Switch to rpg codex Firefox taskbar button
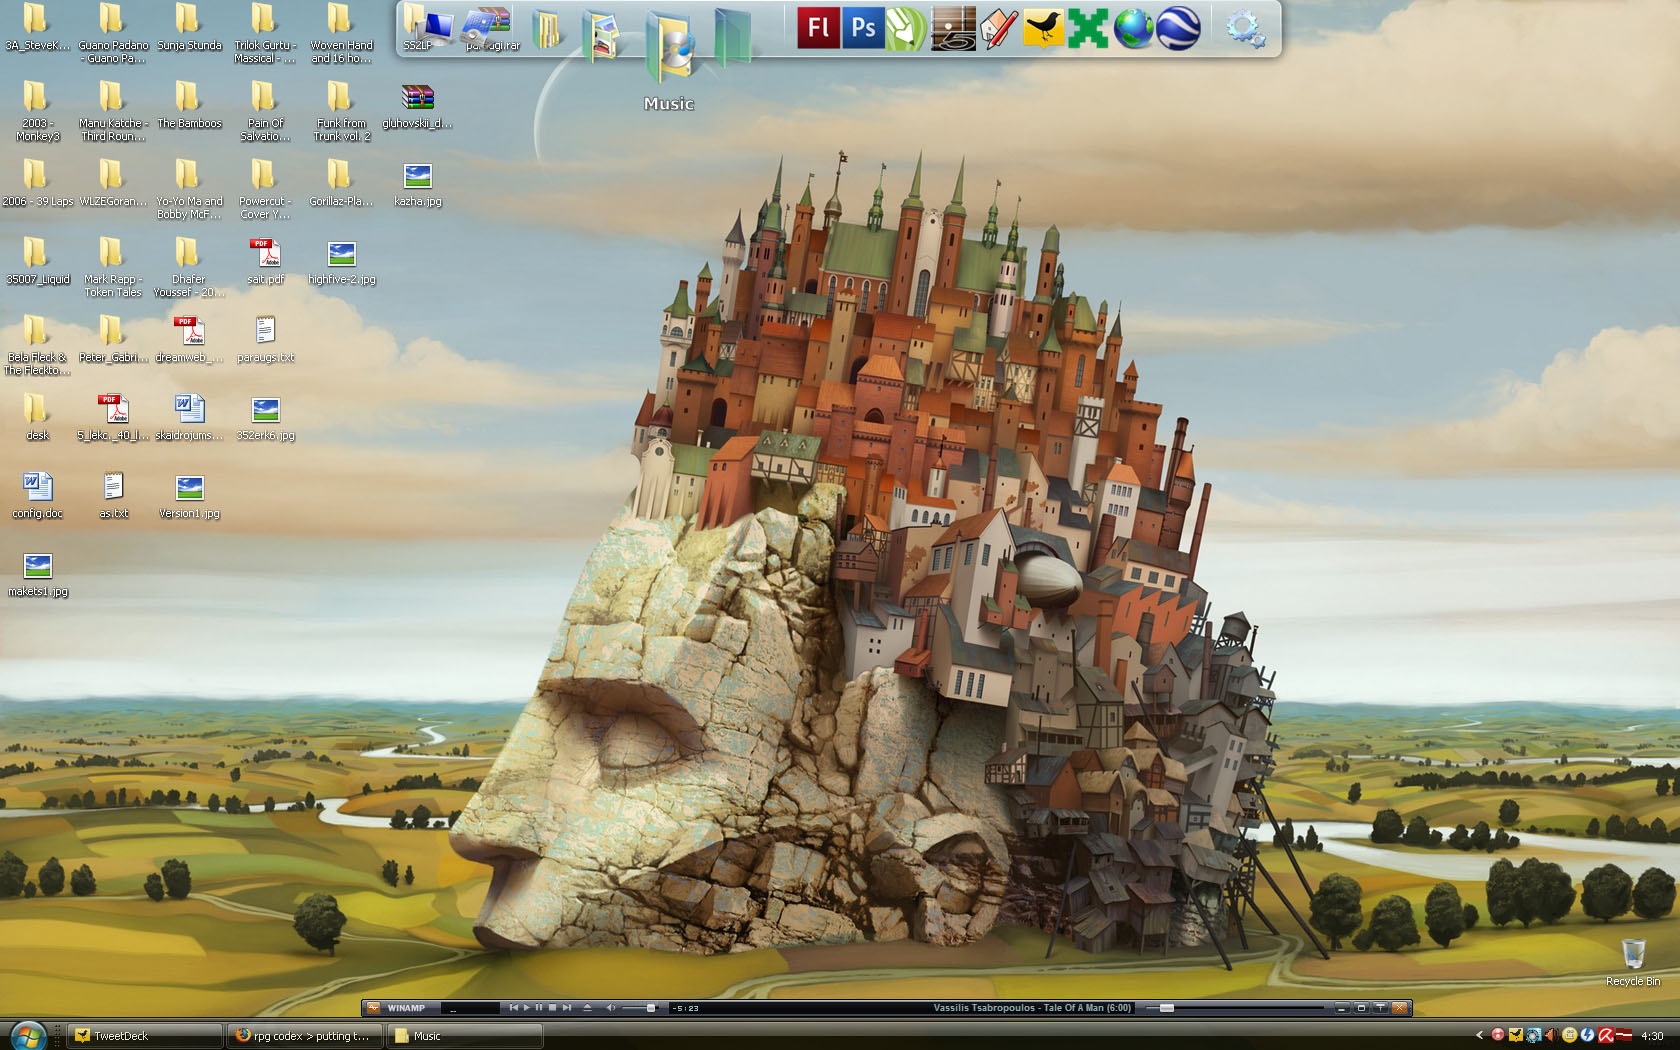 305,1036
